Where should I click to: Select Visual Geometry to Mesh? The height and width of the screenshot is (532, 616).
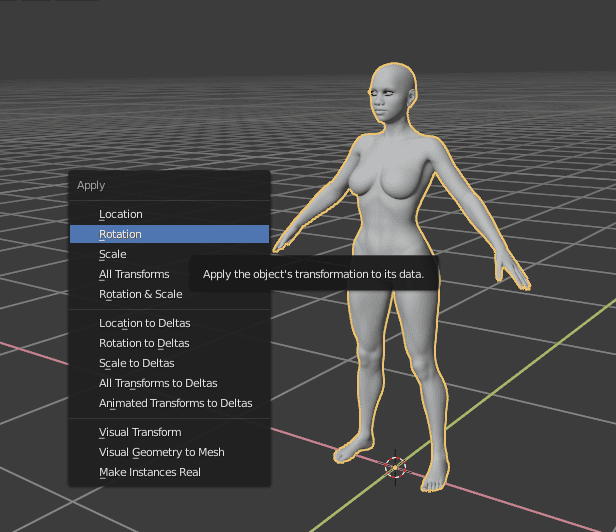(169, 452)
